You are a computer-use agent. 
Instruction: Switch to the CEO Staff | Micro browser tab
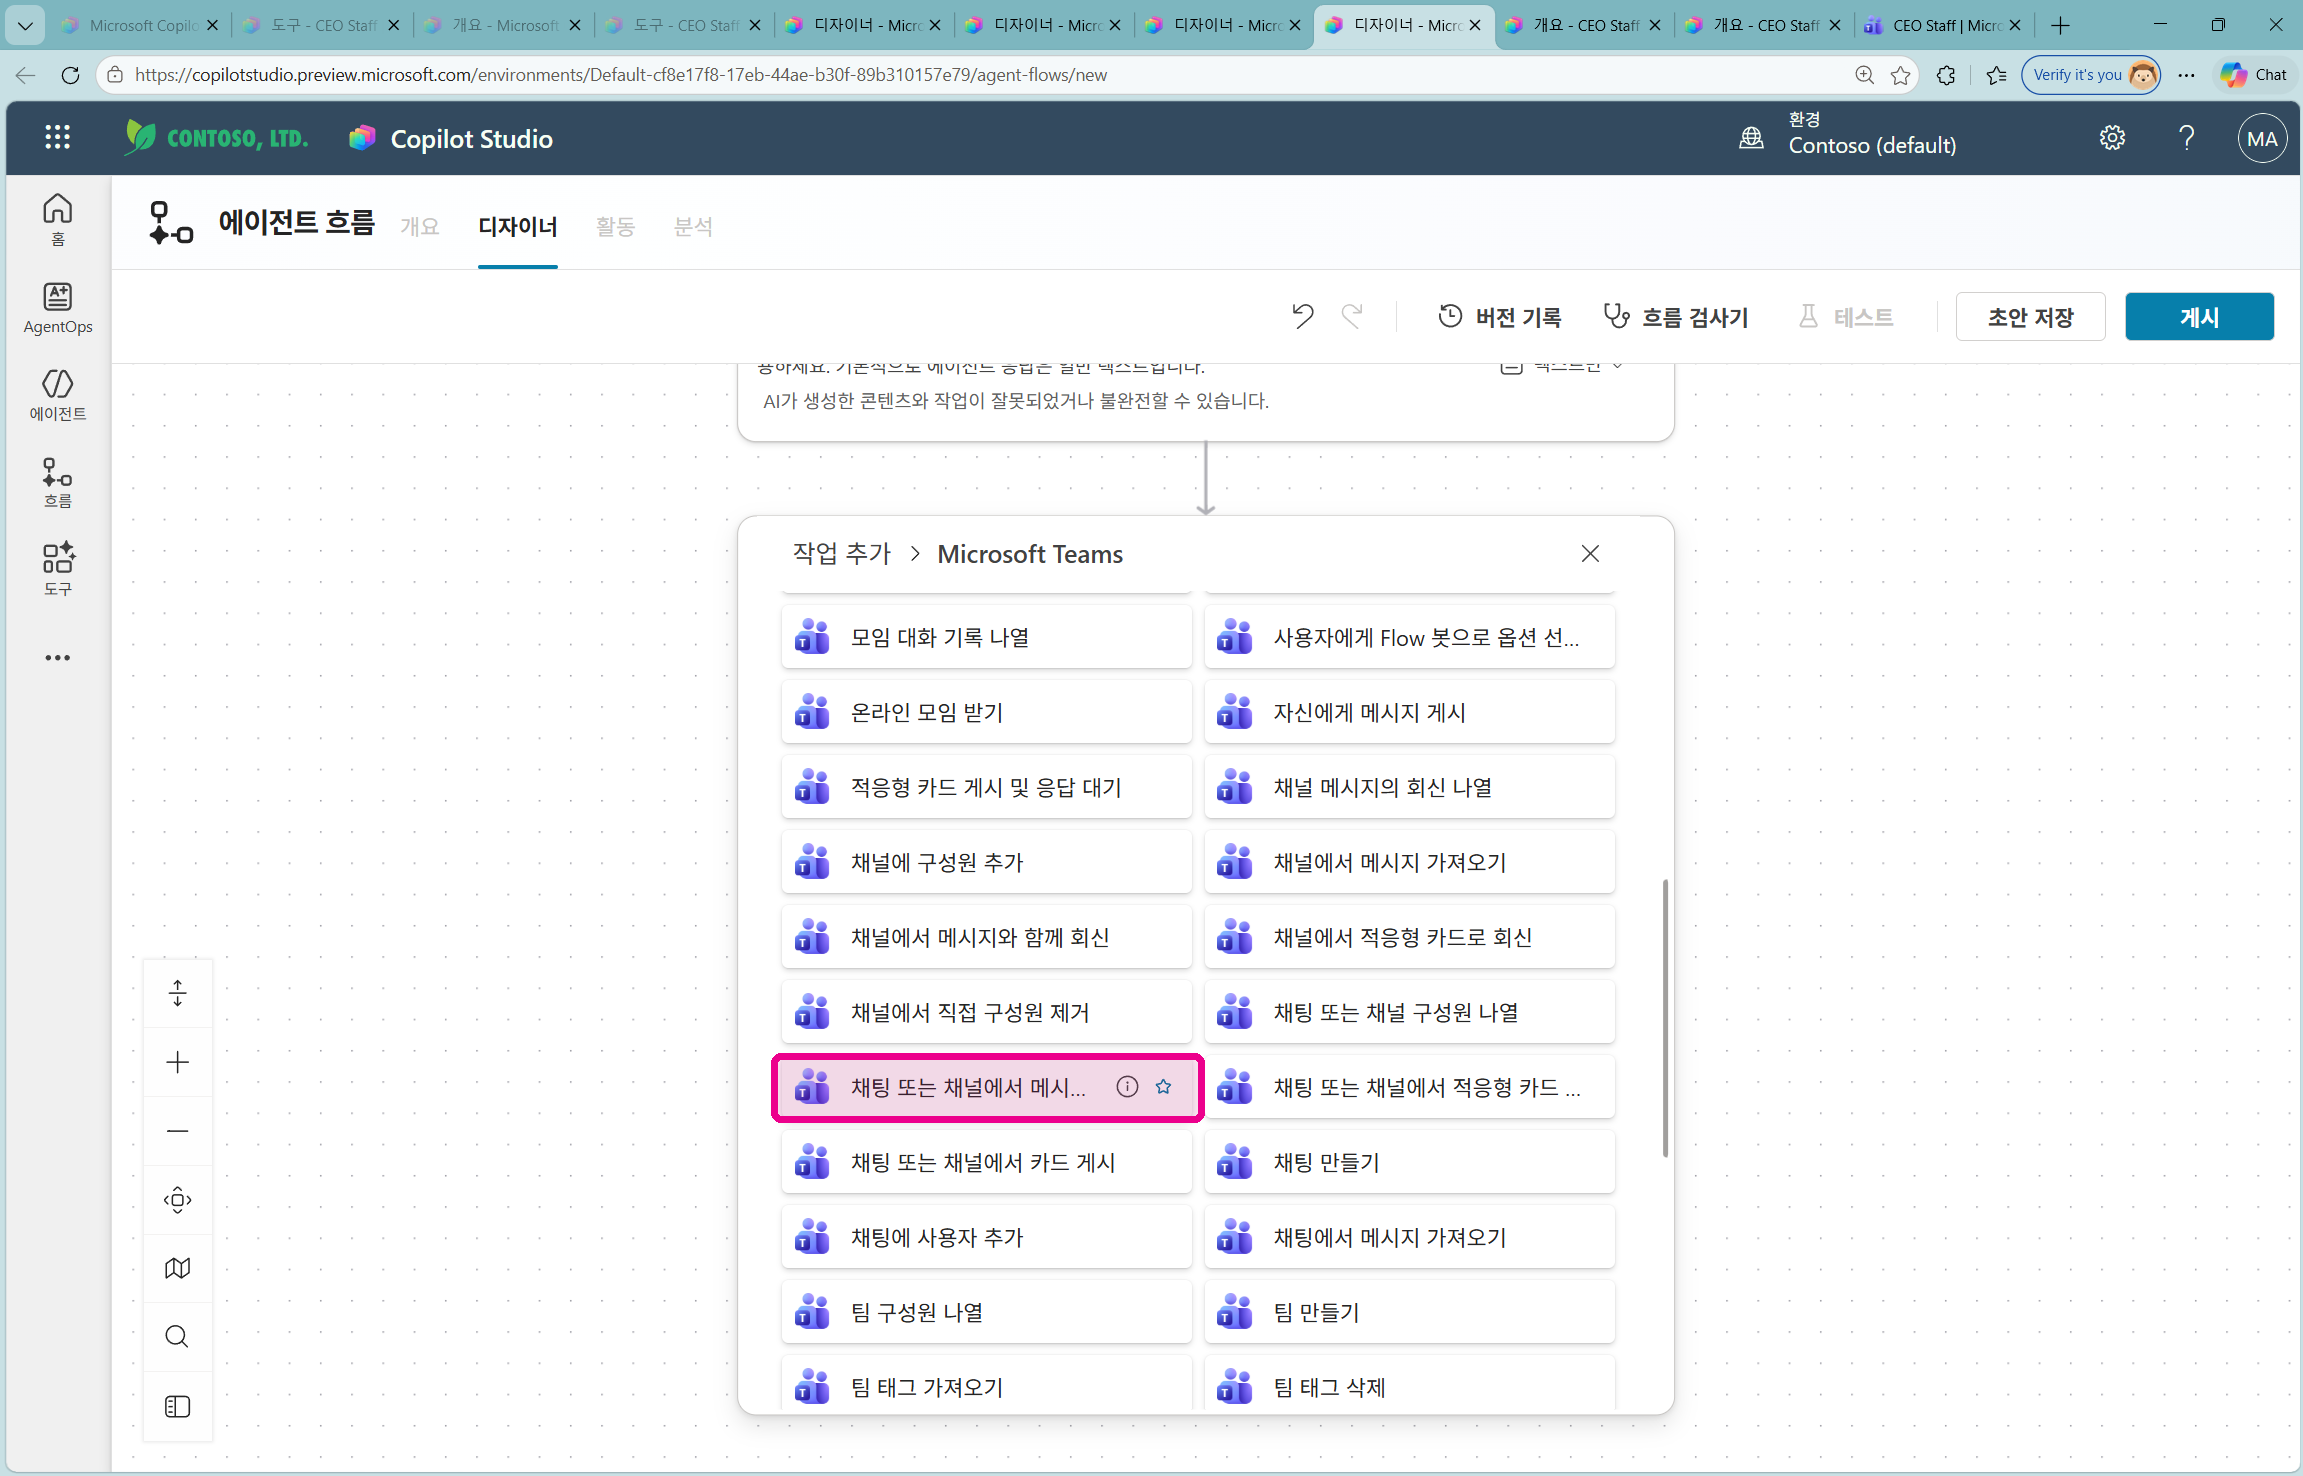1943,25
